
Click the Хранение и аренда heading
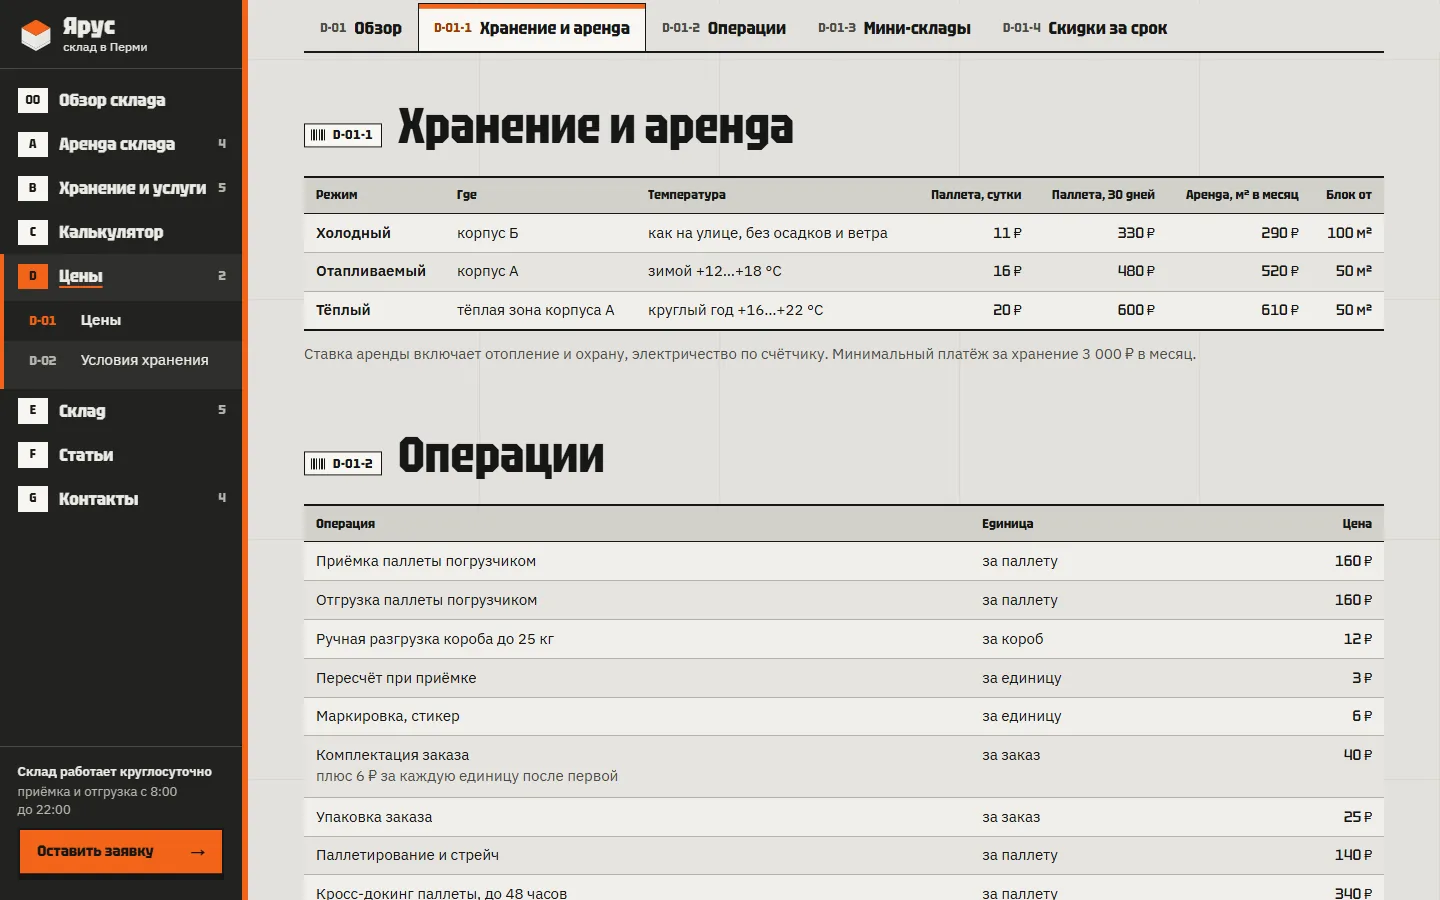tap(596, 128)
